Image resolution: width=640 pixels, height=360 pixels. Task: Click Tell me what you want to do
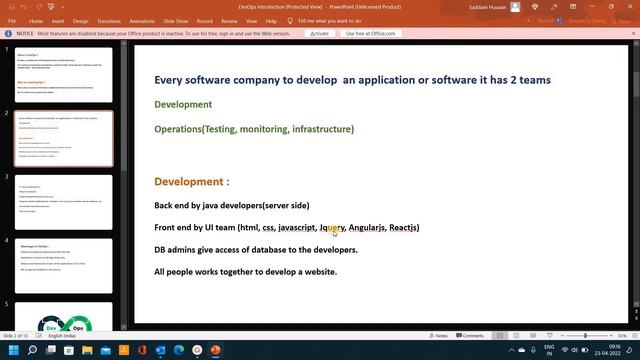[329, 21]
